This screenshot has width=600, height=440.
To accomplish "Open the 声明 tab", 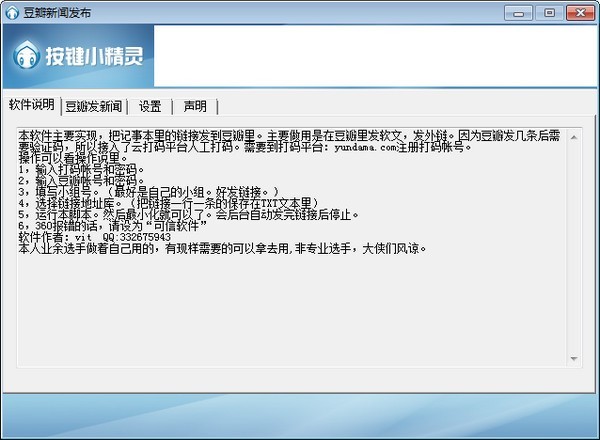I will [x=195, y=106].
